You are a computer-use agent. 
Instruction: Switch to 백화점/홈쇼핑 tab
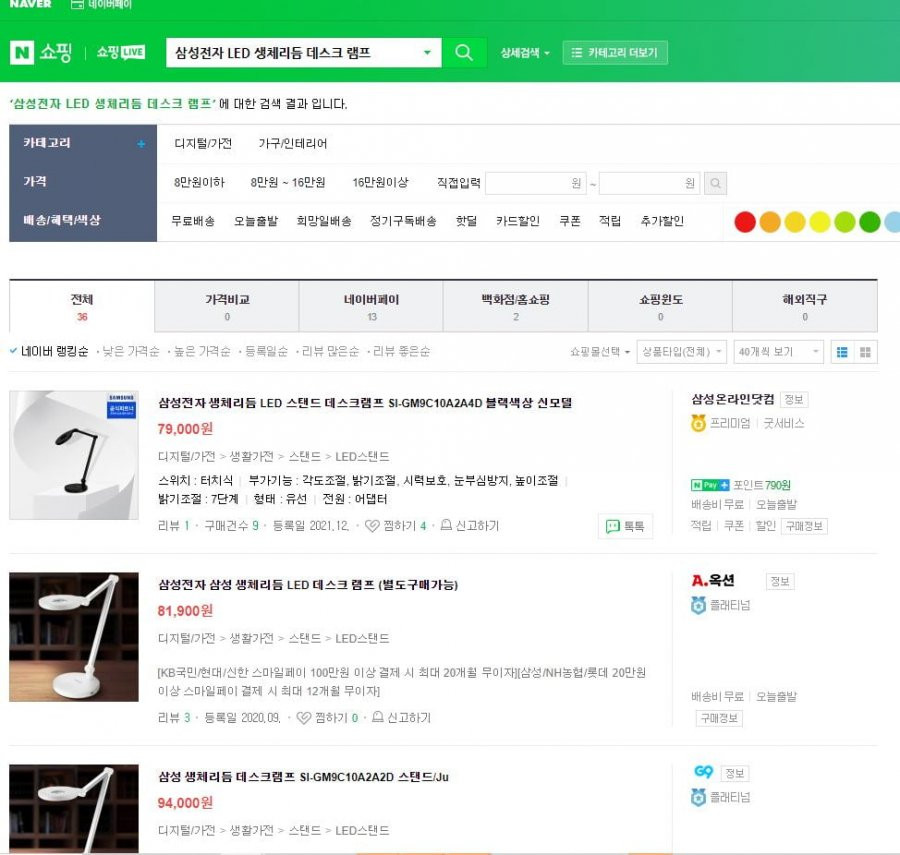click(515, 307)
